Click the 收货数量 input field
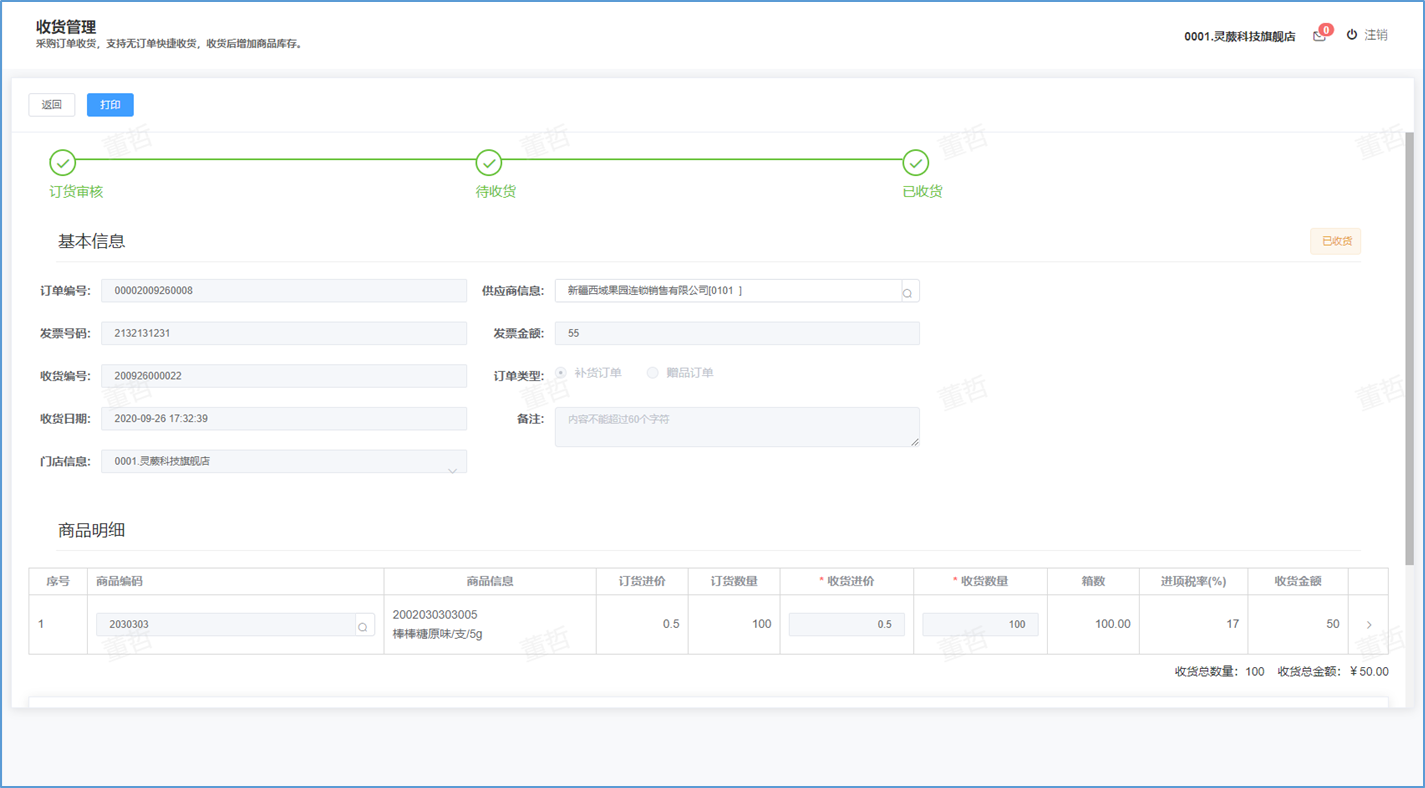The width and height of the screenshot is (1425, 788). [x=980, y=625]
